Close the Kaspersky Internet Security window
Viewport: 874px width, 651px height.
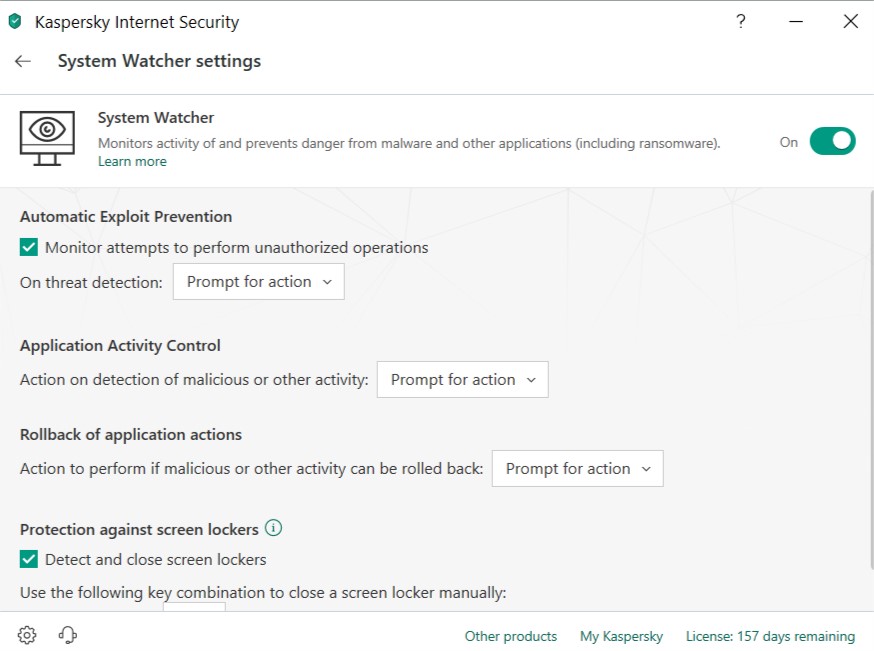[x=851, y=21]
